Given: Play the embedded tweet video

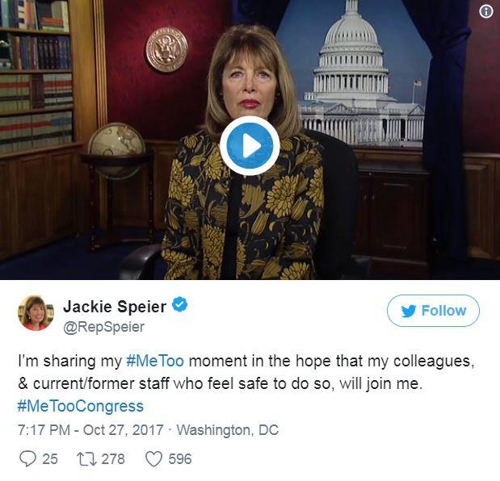Looking at the screenshot, I should [x=250, y=146].
